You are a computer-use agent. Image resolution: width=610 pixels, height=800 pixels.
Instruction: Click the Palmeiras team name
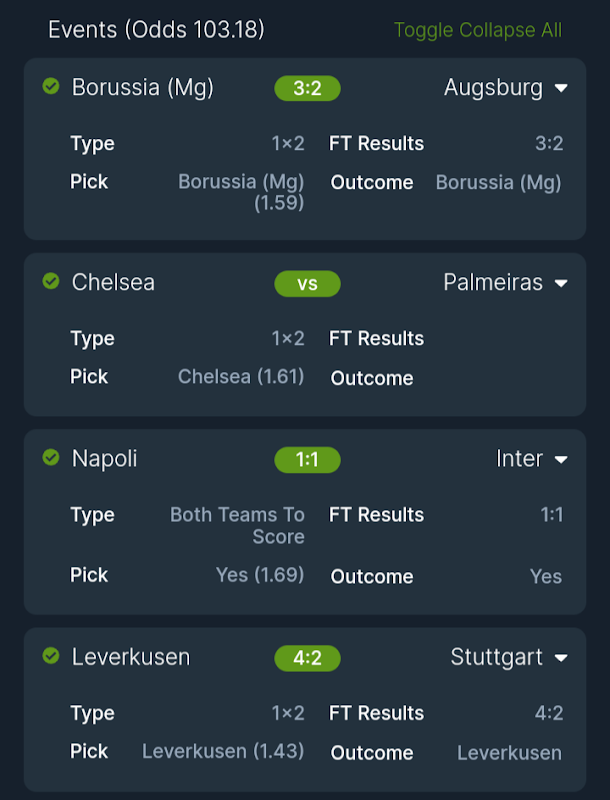click(493, 283)
